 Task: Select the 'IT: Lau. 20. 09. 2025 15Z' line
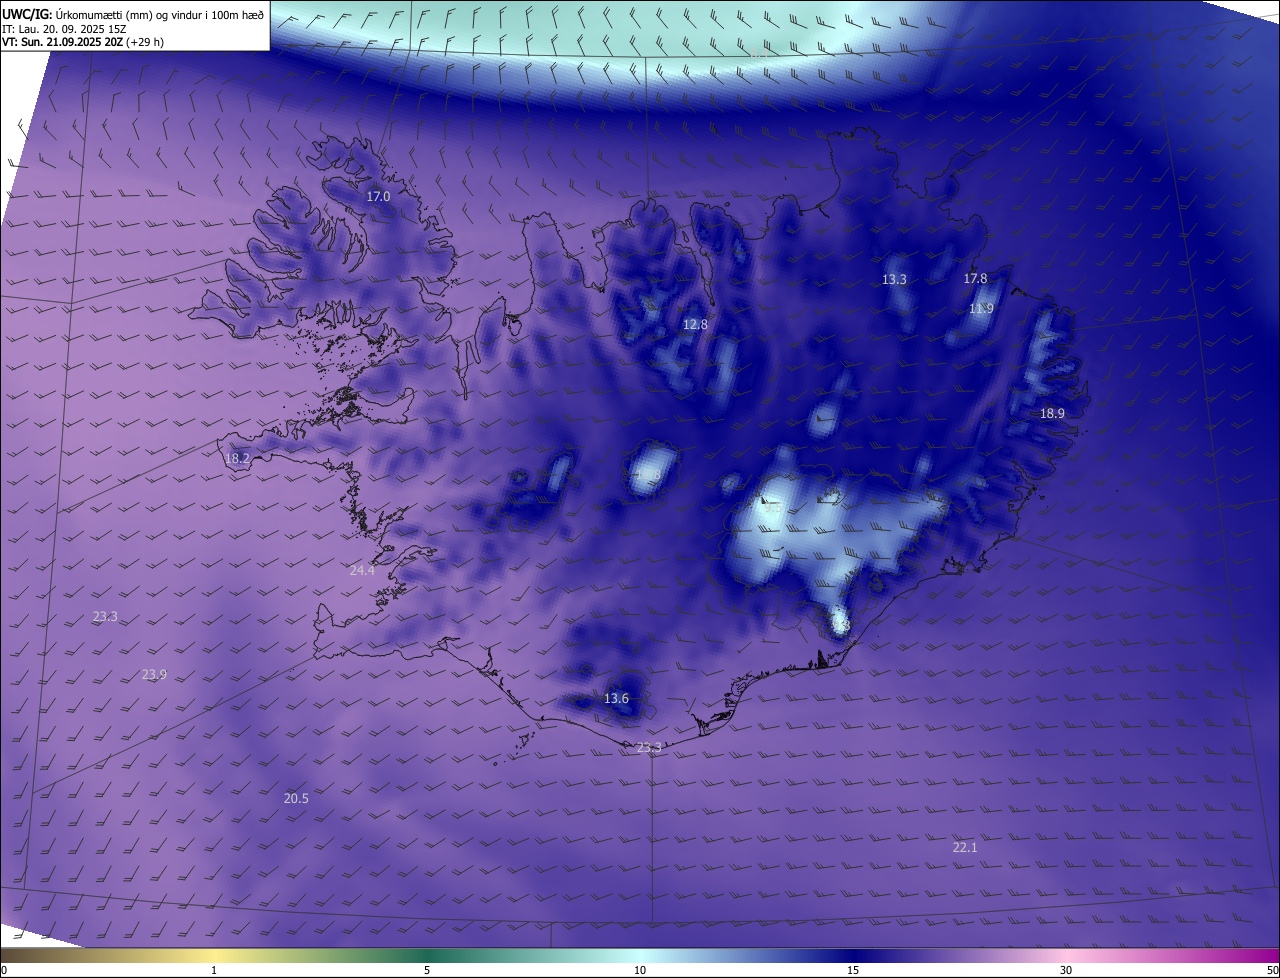coord(65,28)
